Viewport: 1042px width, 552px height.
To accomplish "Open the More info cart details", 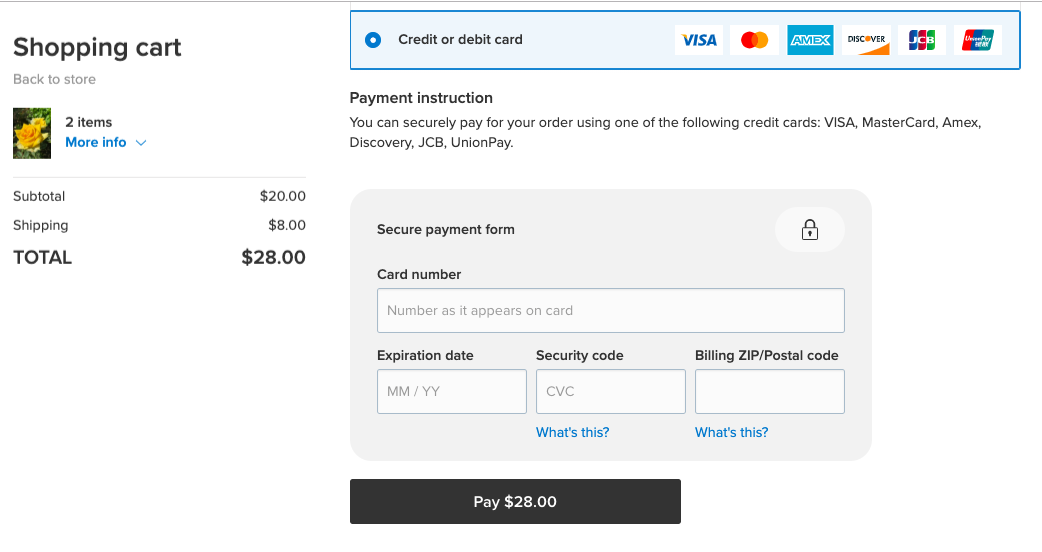I will point(96,142).
